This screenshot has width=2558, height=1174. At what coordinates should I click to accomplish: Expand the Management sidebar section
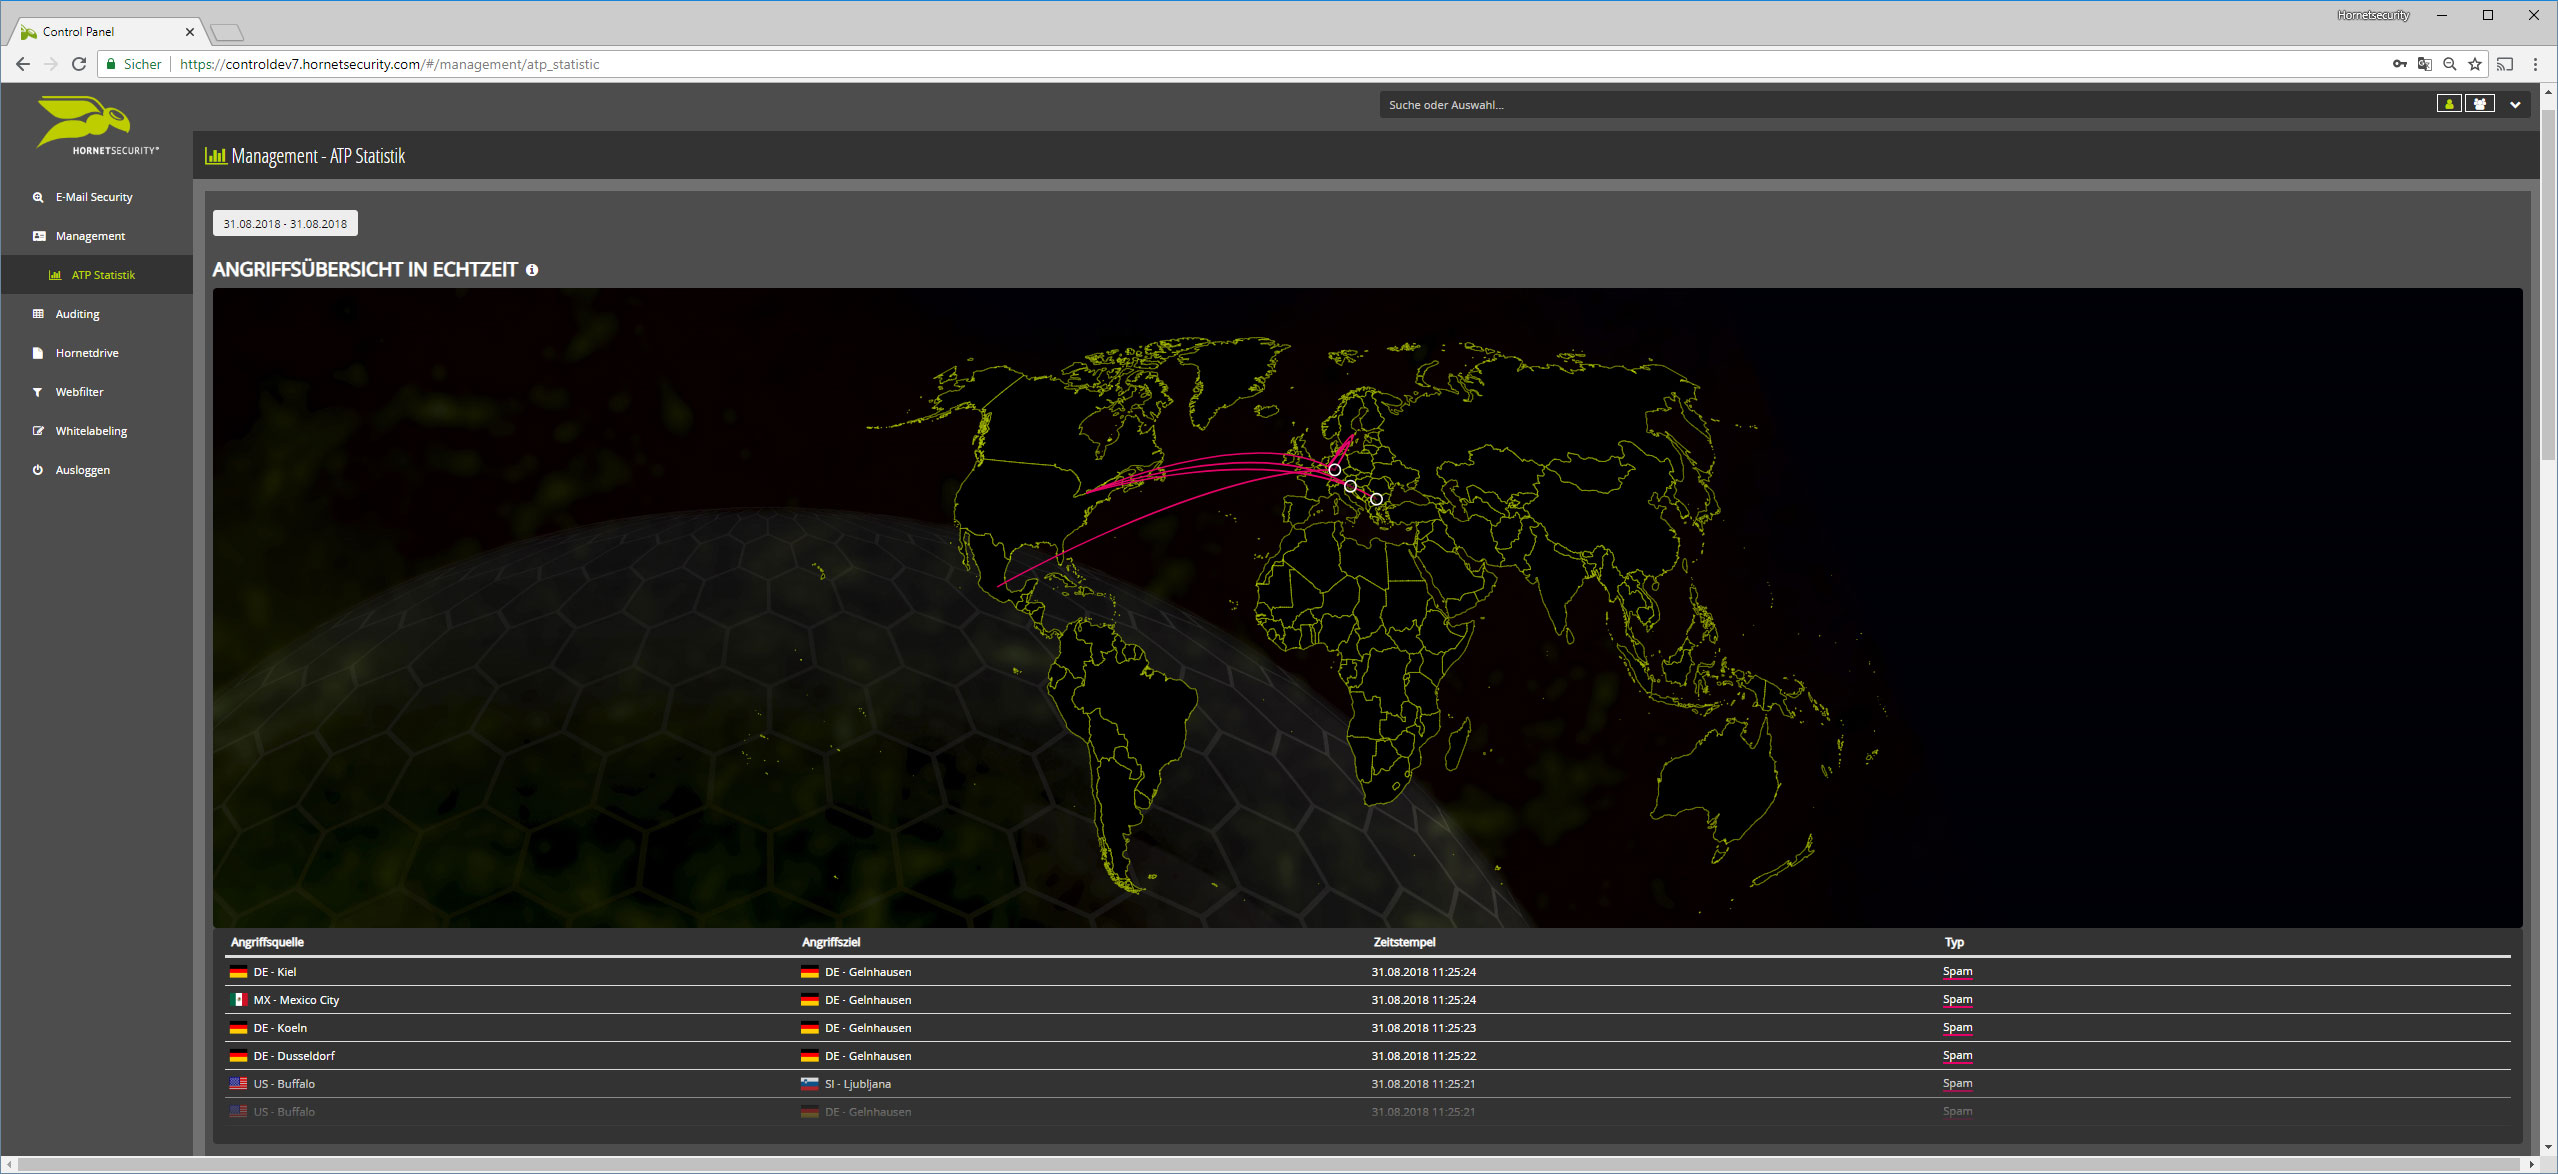(90, 236)
